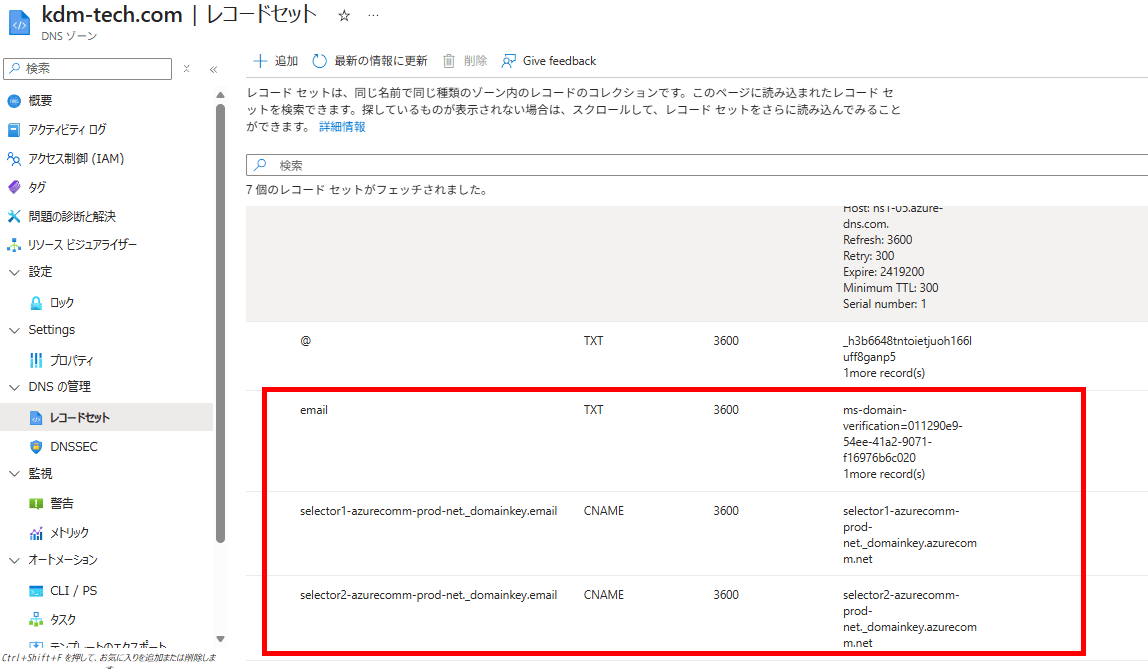
Task: Open the 詳細情報 link
Action: pos(342,127)
